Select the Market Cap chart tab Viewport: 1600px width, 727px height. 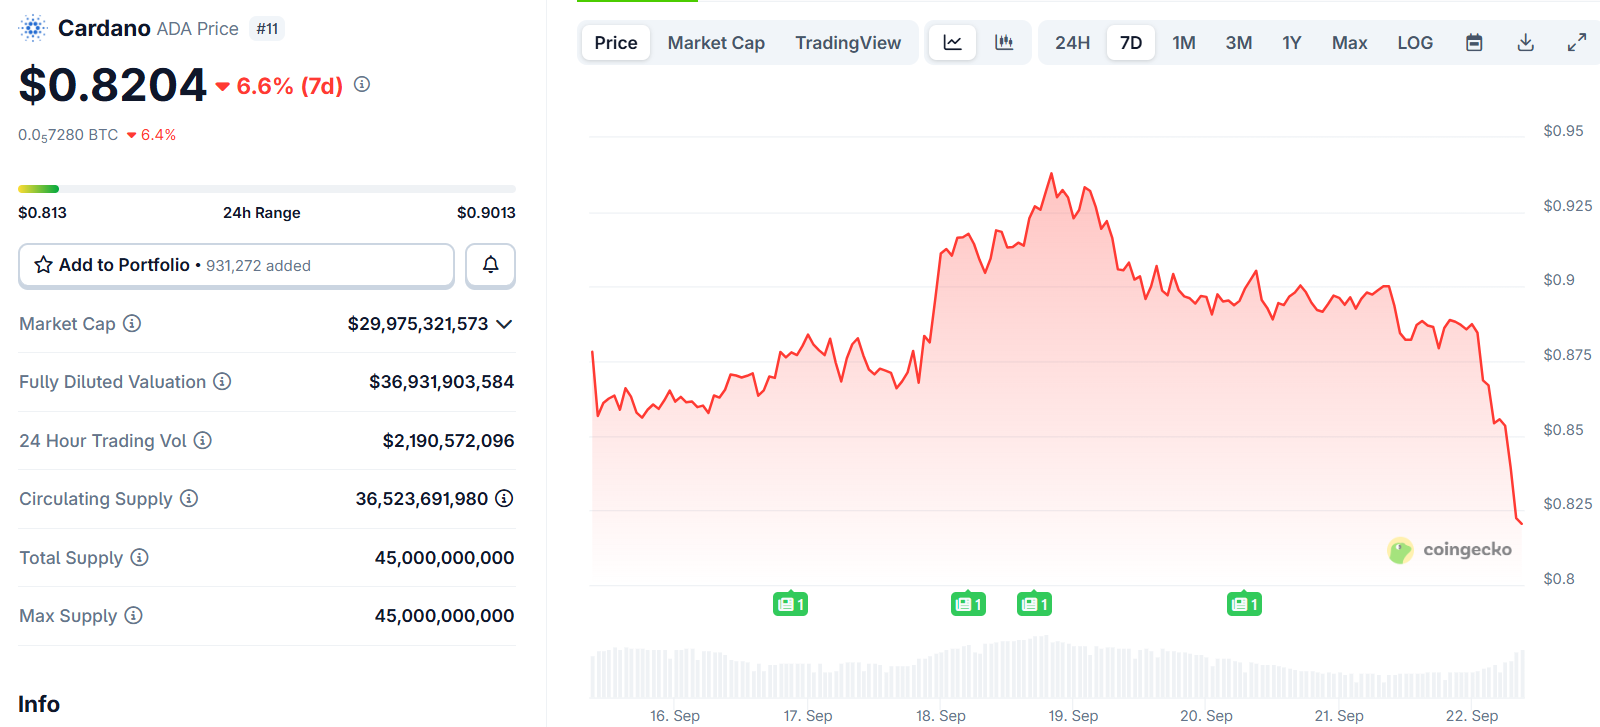pos(716,43)
